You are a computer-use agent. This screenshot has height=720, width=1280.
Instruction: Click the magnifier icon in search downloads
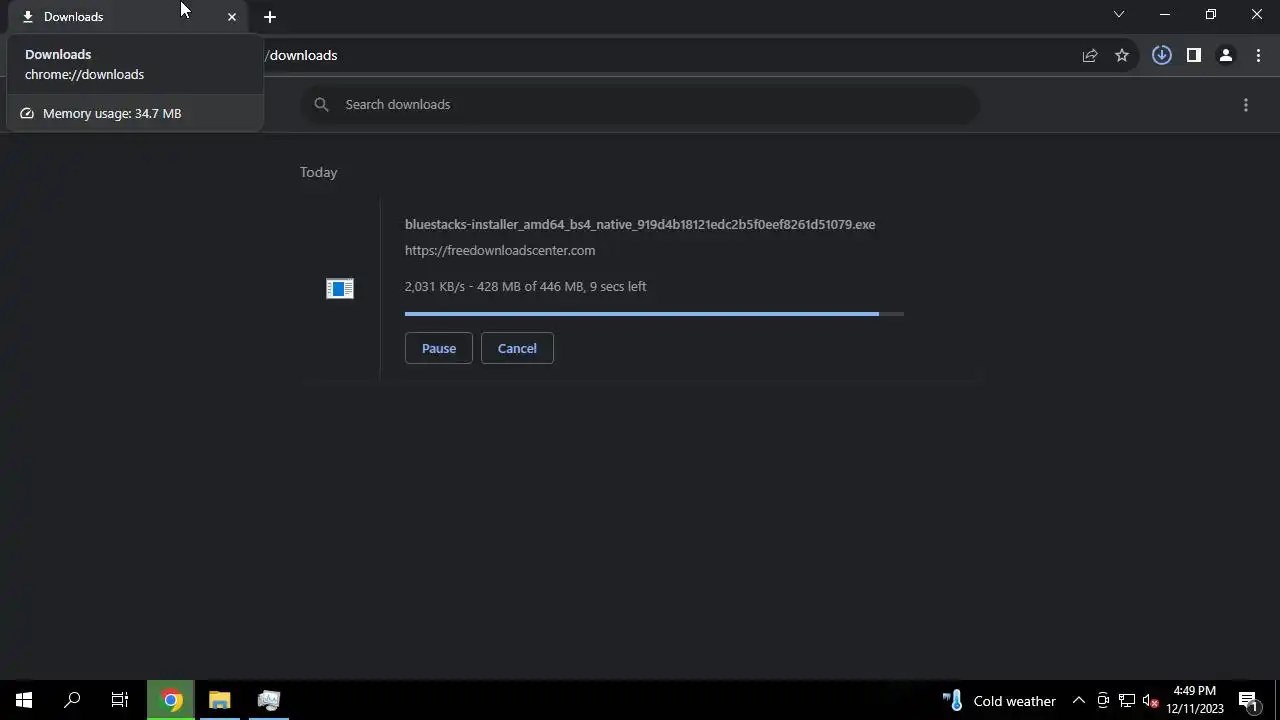pos(321,104)
